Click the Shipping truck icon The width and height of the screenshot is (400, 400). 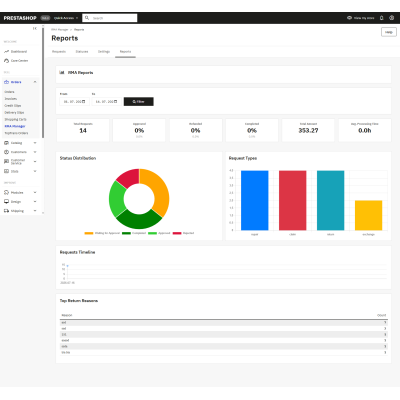[6, 211]
